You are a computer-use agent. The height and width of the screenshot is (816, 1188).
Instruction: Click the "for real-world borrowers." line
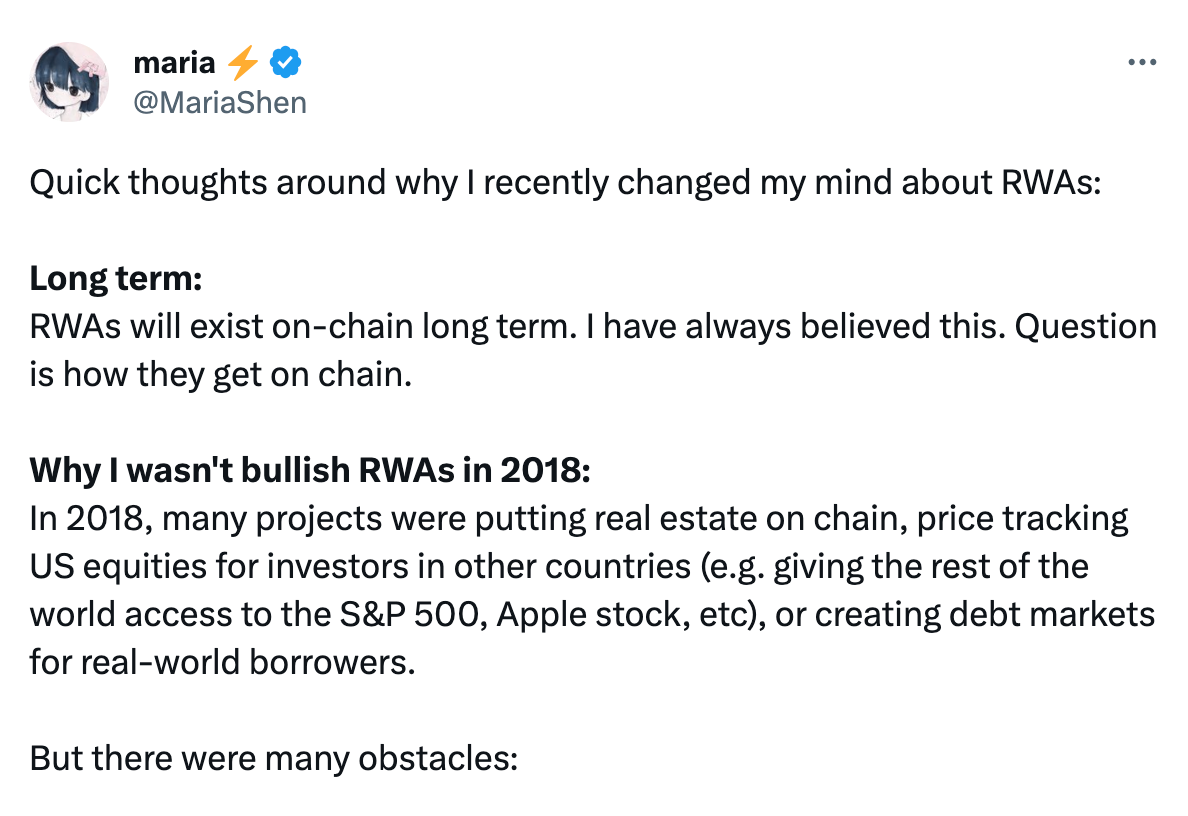click(221, 663)
